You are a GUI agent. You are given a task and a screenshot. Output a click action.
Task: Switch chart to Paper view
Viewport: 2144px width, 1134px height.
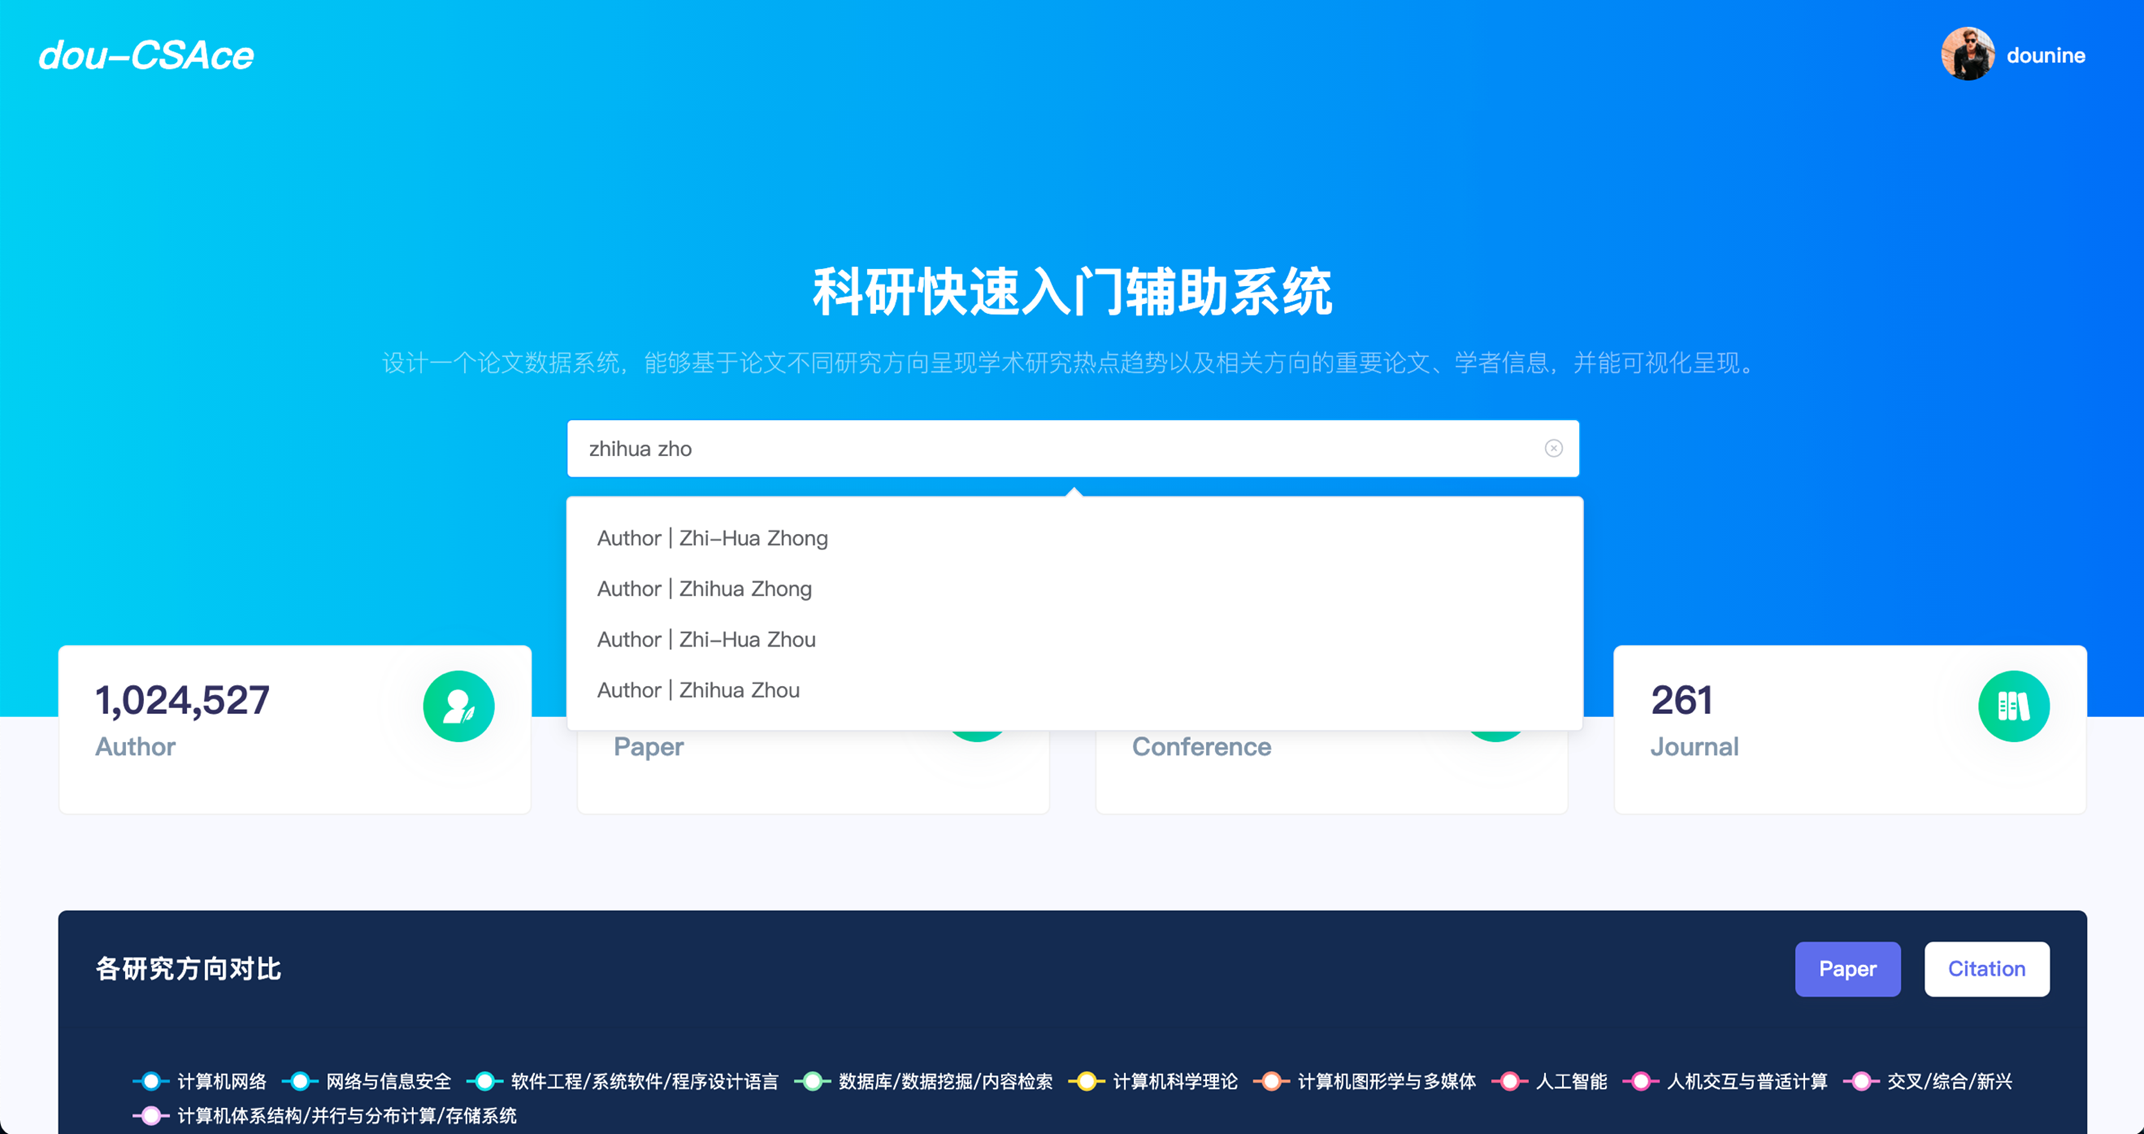(1846, 968)
